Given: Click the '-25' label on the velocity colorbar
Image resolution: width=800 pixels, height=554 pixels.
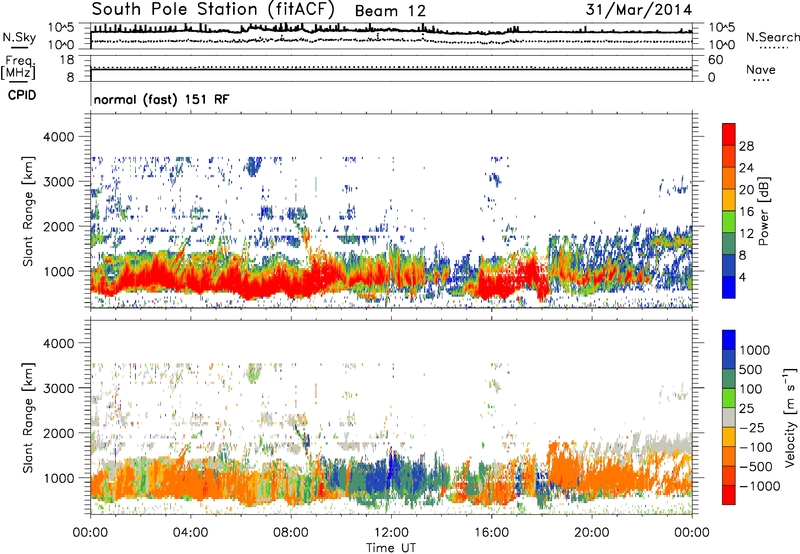Looking at the screenshot, I should pos(752,428).
